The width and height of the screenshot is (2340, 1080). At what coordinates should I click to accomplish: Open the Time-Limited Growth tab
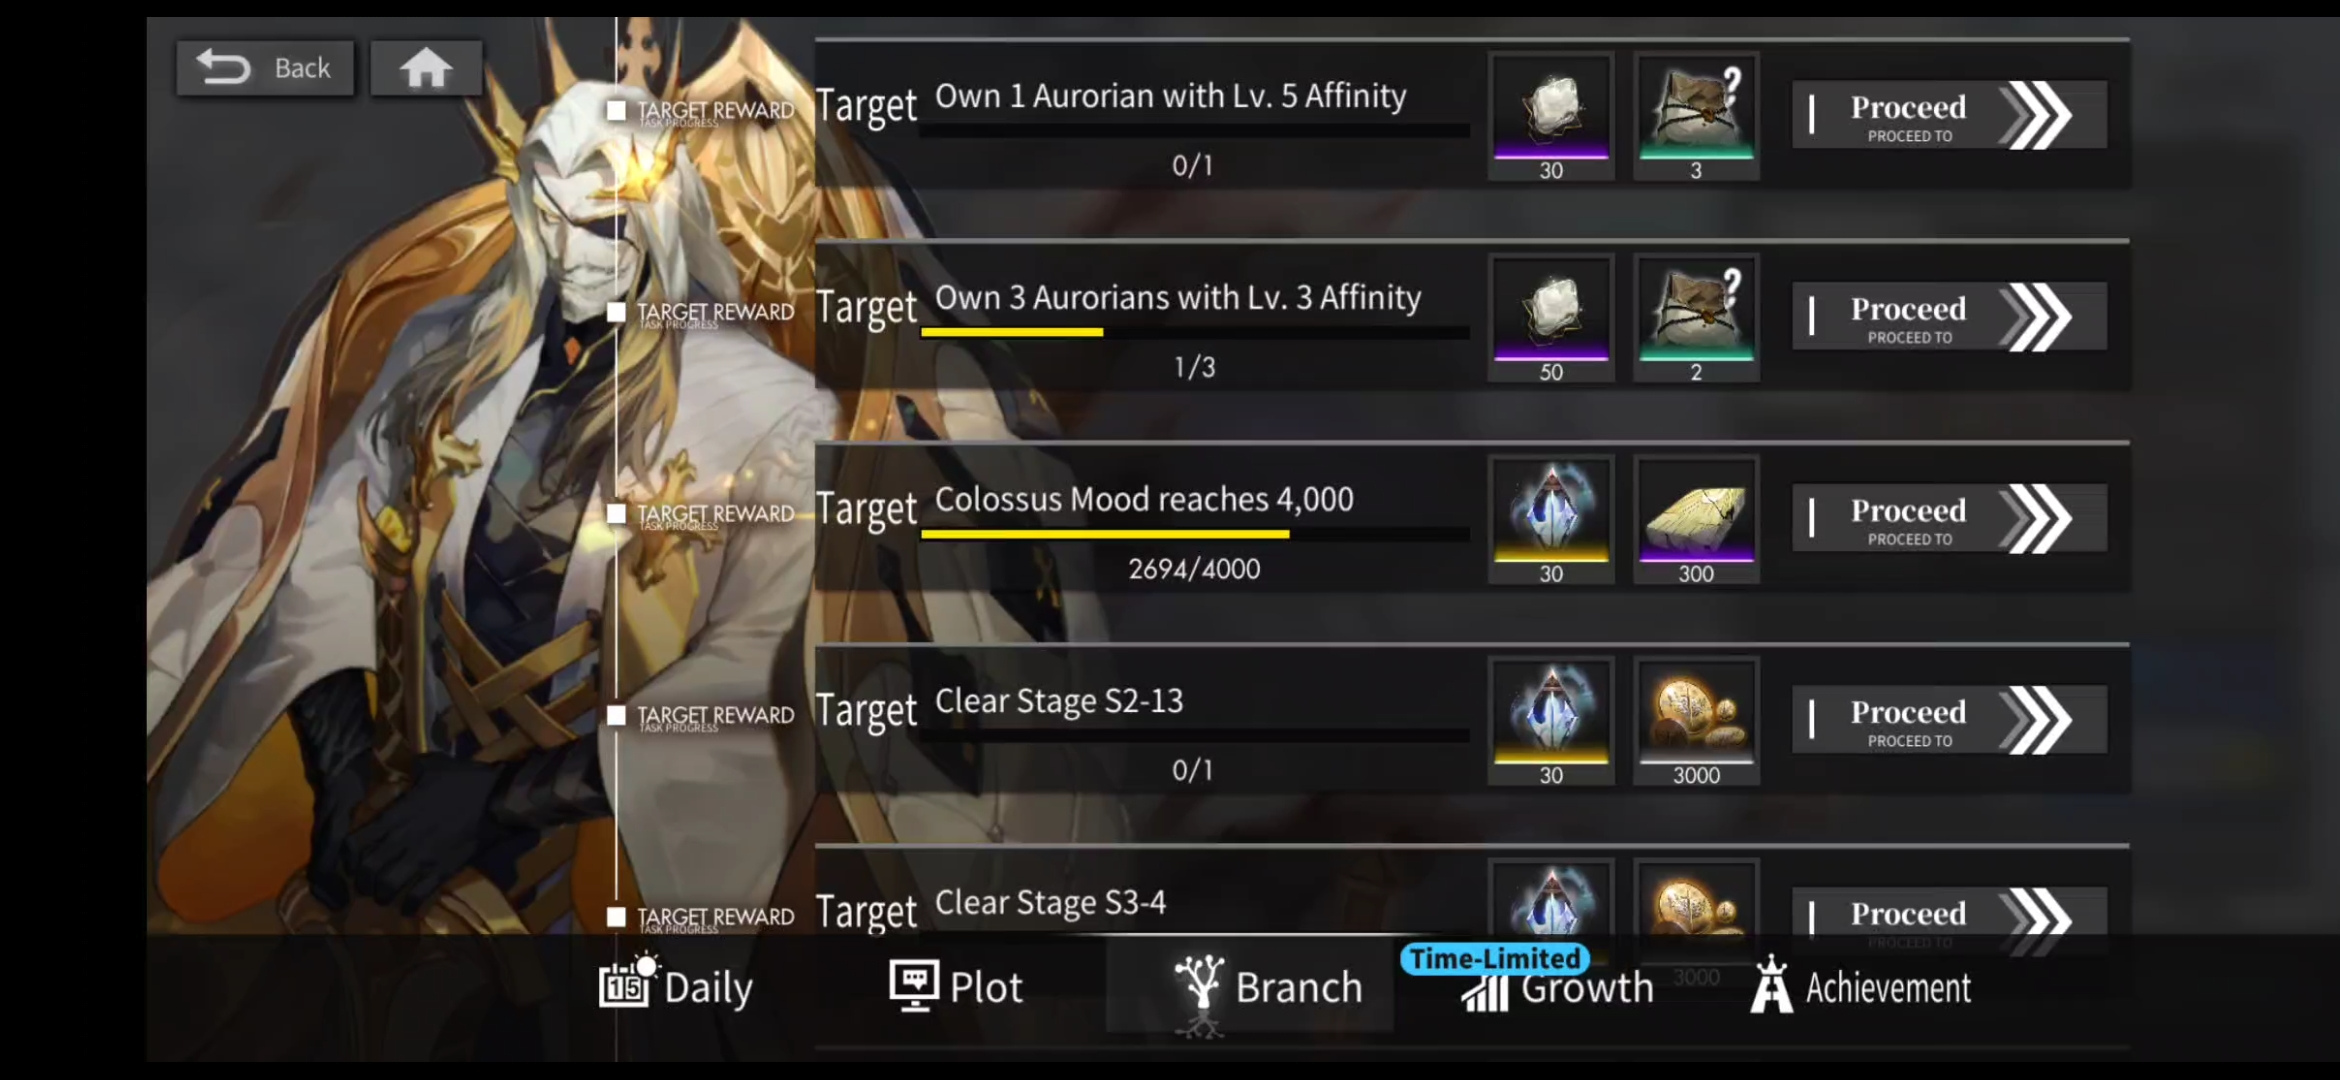pyautogui.click(x=1556, y=980)
